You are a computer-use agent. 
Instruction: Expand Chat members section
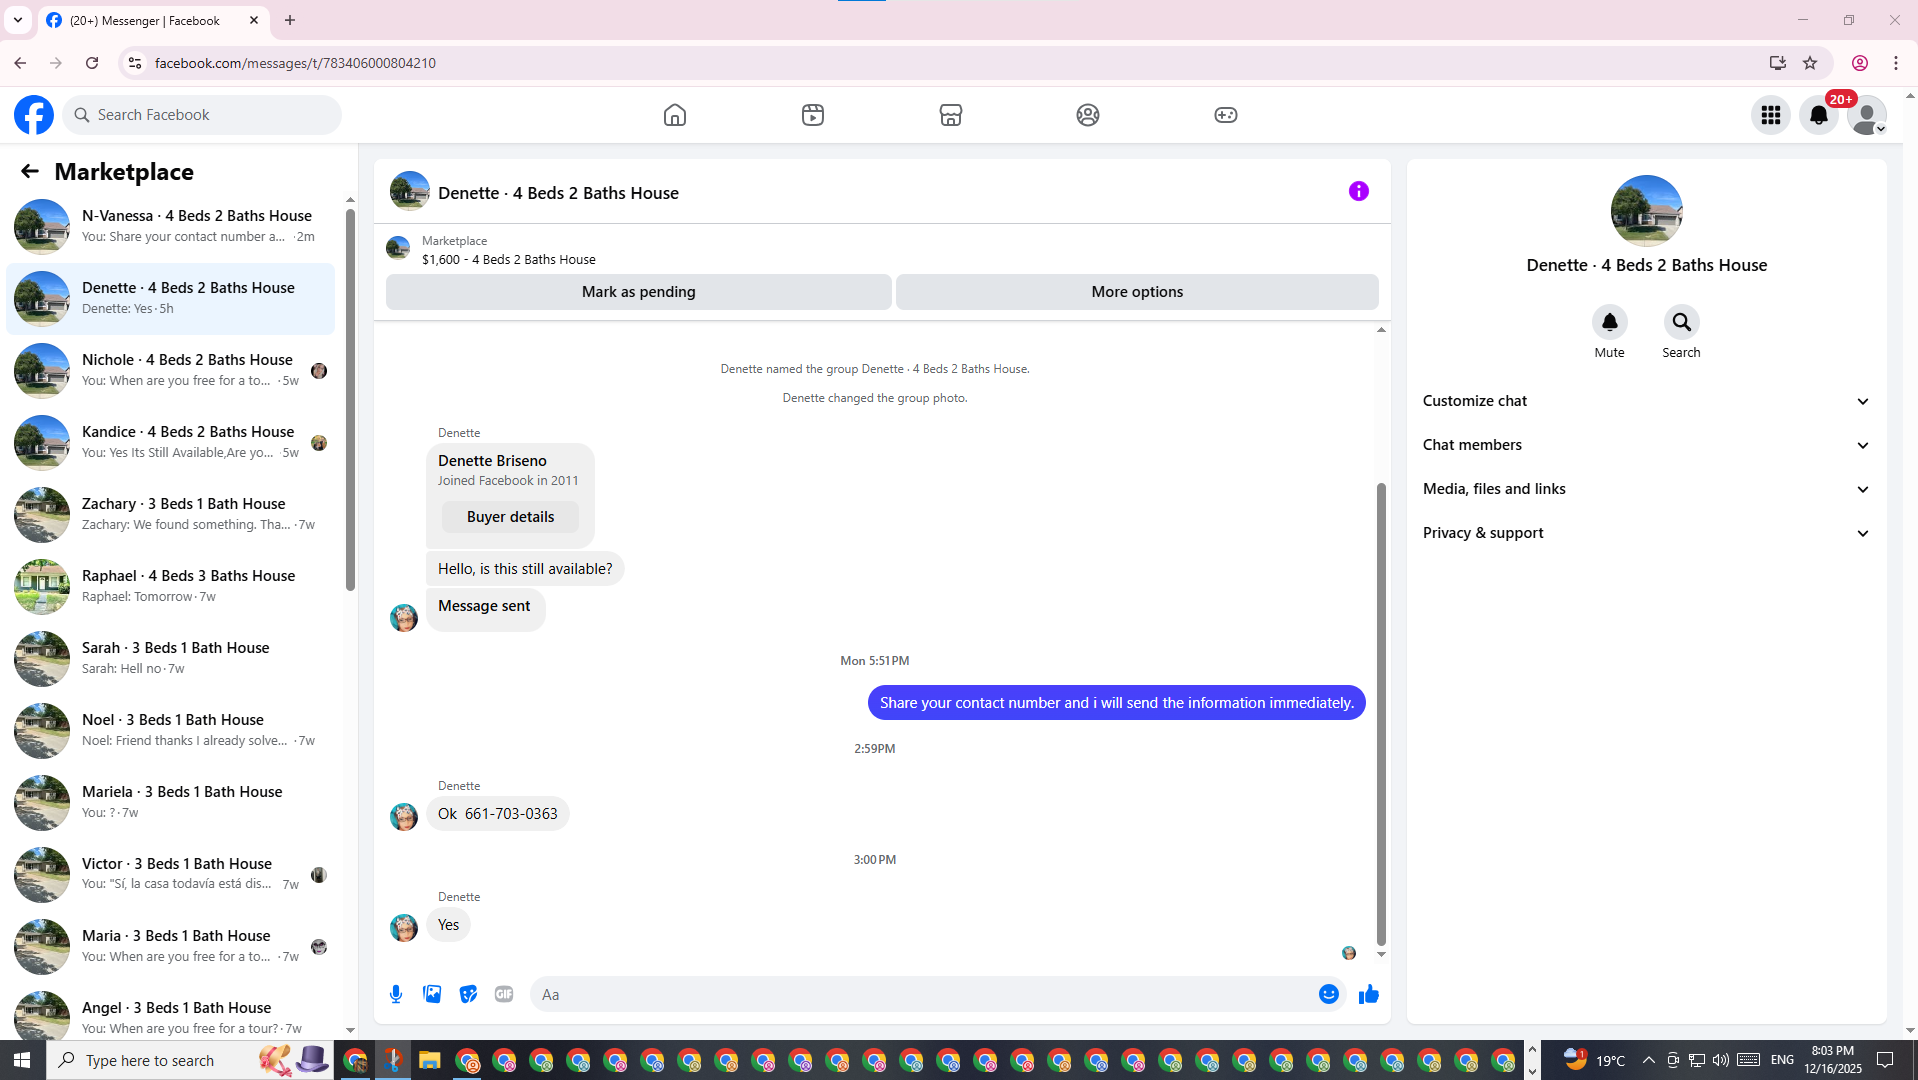1646,445
